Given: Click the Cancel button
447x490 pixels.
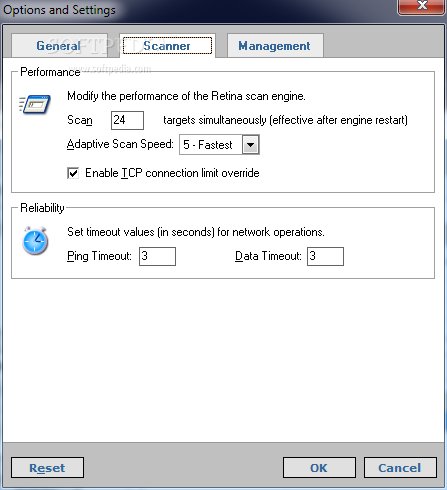Looking at the screenshot, I should point(400,468).
